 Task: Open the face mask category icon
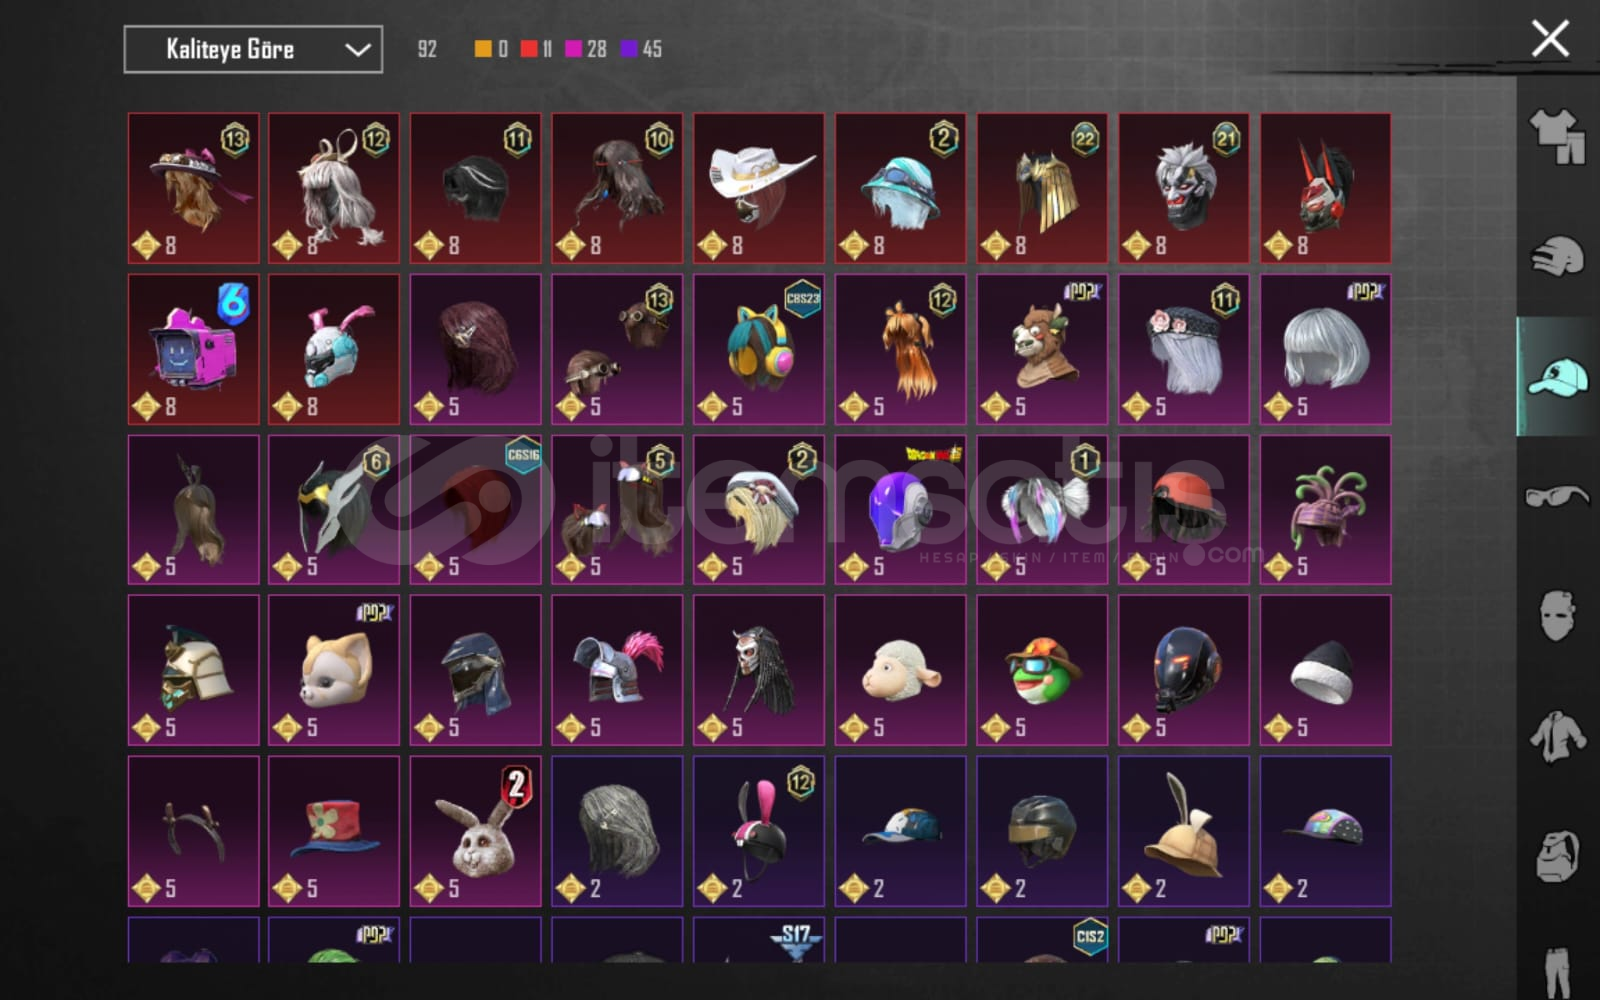pyautogui.click(x=1557, y=615)
